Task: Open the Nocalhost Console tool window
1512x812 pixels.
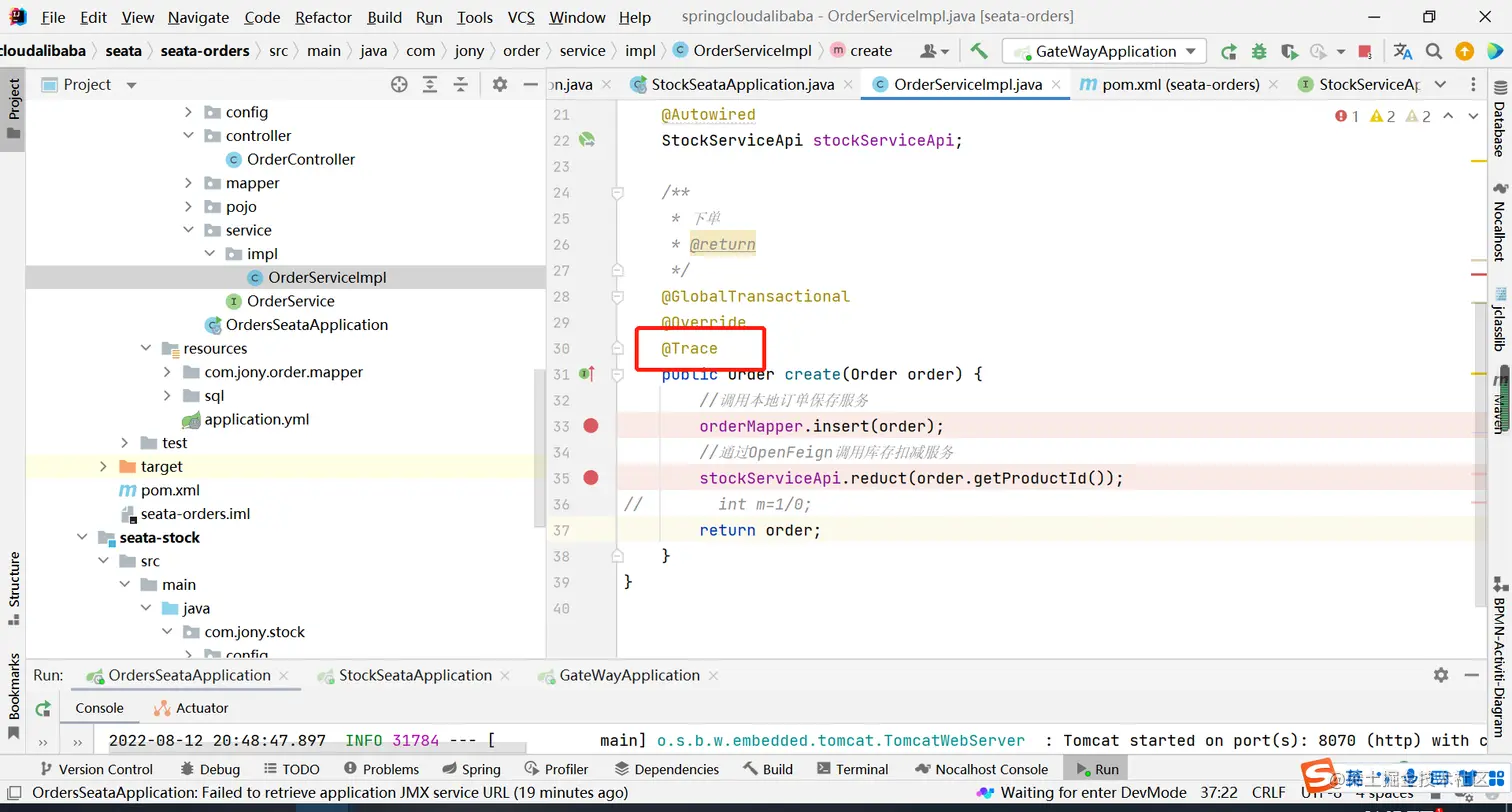Action: pos(981,769)
